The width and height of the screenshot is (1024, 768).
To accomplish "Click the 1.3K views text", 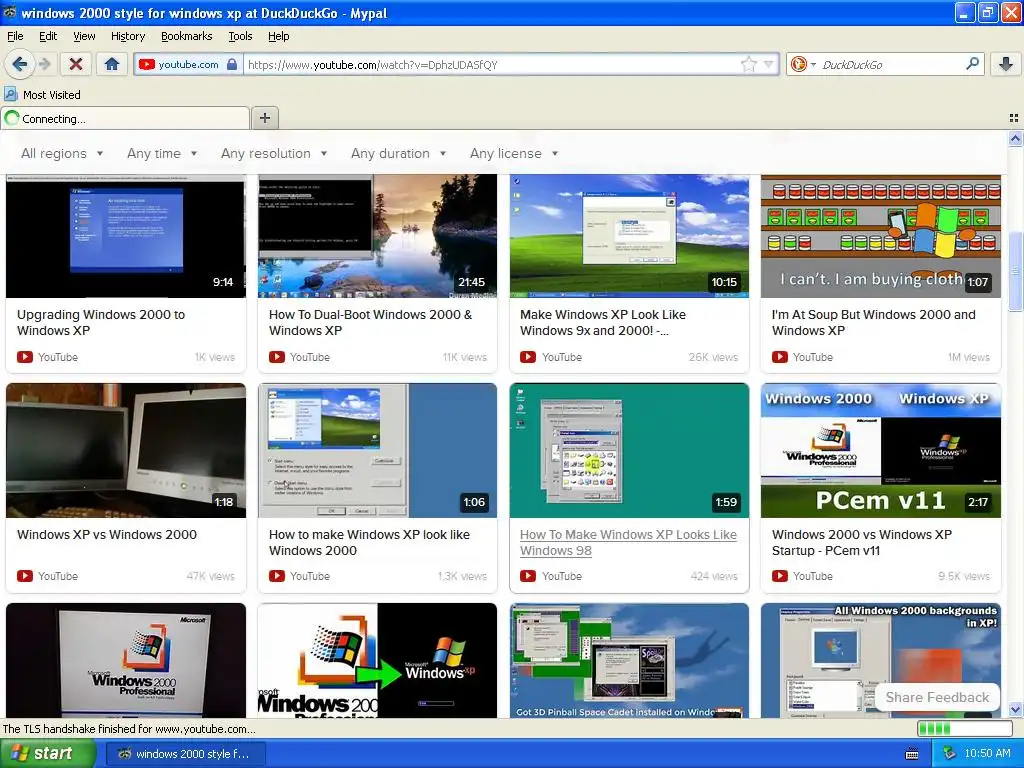I will pyautogui.click(x=462, y=576).
